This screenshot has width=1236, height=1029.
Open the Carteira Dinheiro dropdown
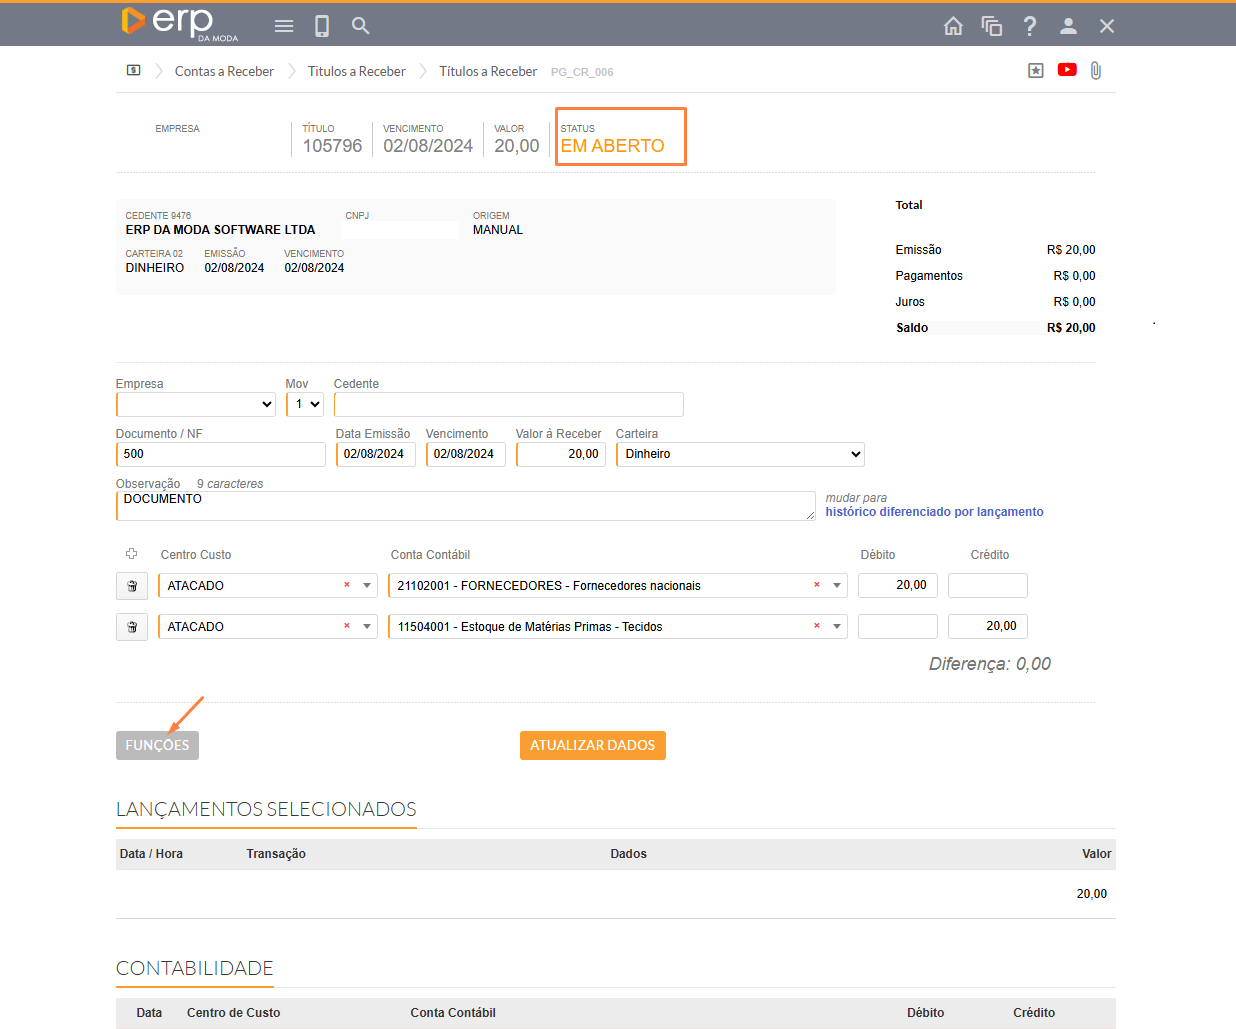coord(739,454)
